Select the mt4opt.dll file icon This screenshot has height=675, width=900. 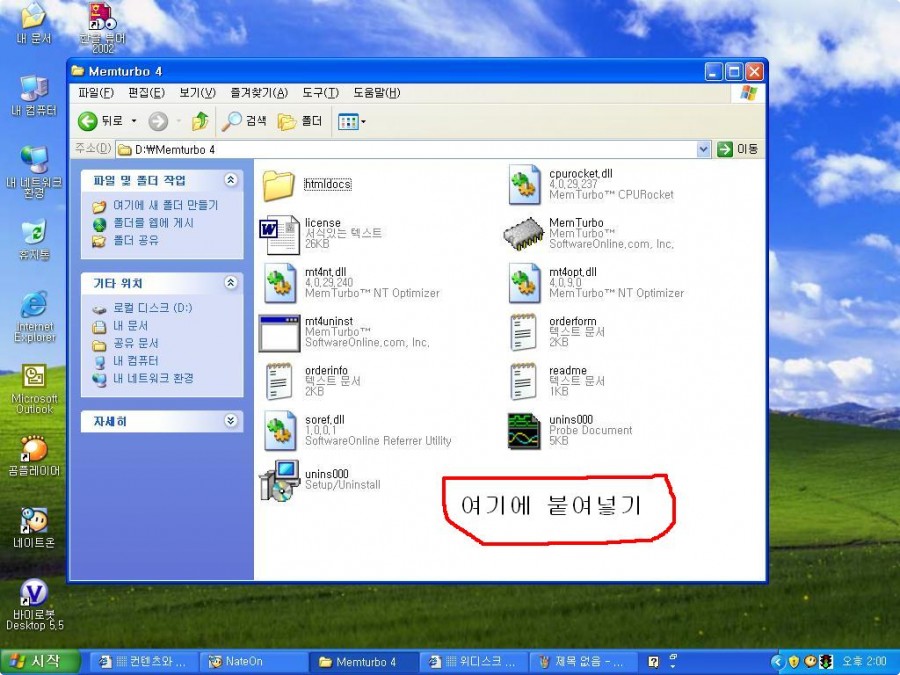[524, 283]
